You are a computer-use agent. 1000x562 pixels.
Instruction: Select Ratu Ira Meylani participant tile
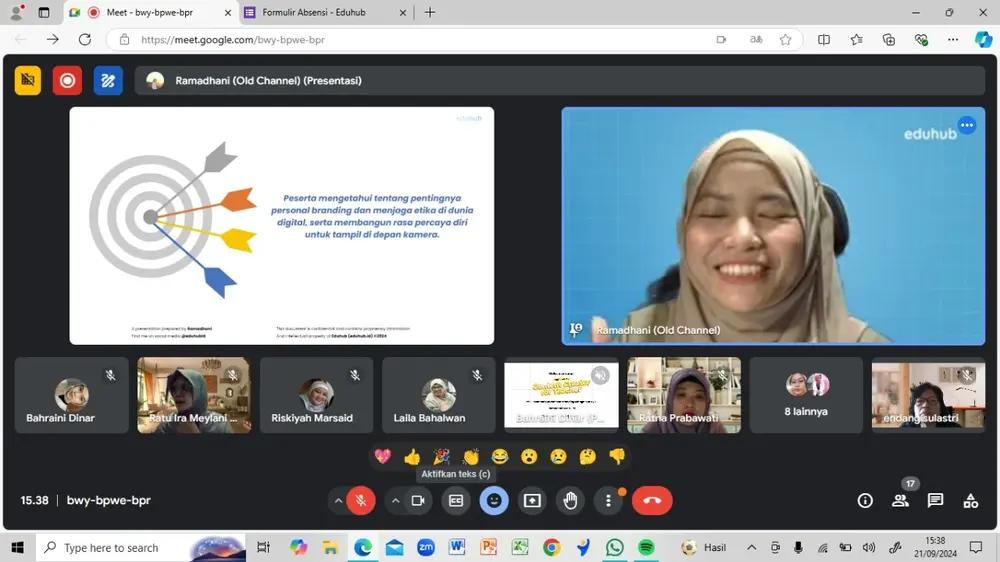coord(194,395)
